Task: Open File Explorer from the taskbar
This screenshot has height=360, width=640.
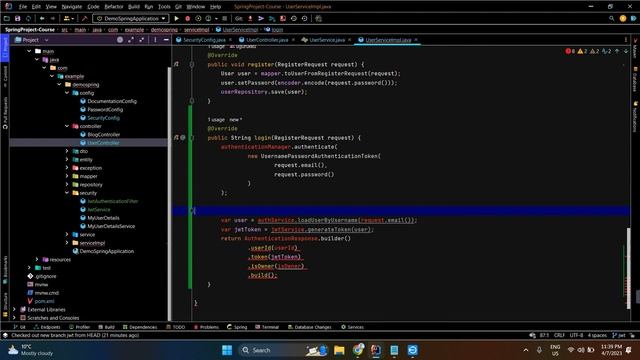Action: coord(339,350)
